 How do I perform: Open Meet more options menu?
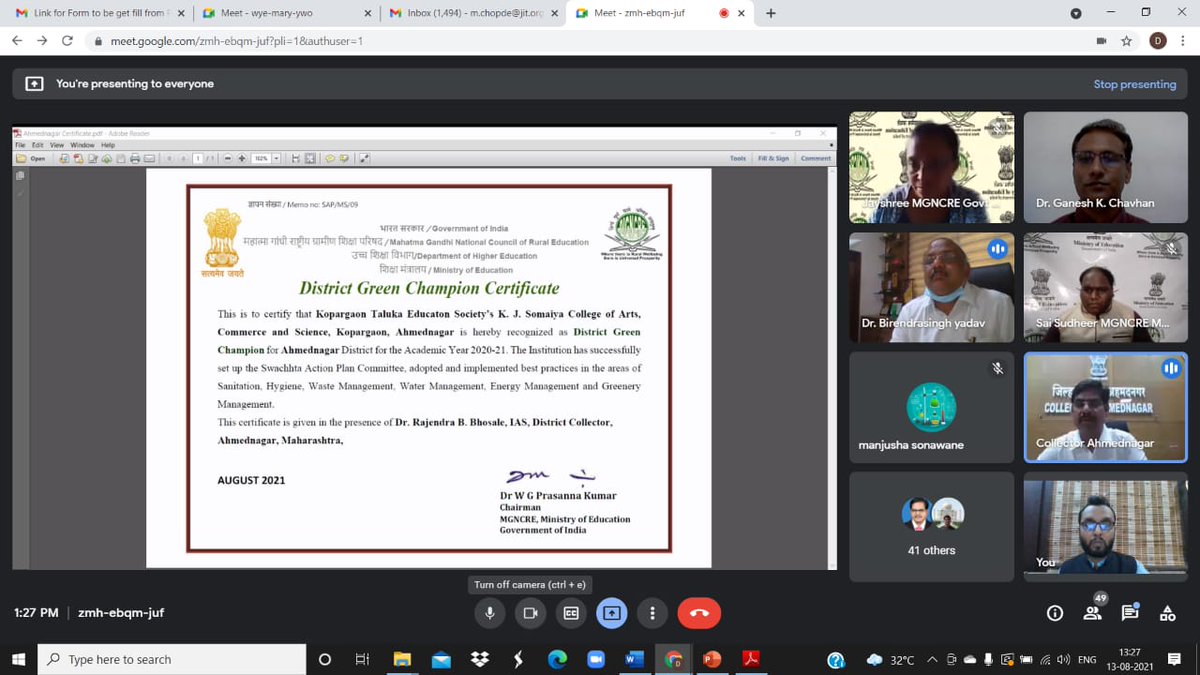click(653, 613)
